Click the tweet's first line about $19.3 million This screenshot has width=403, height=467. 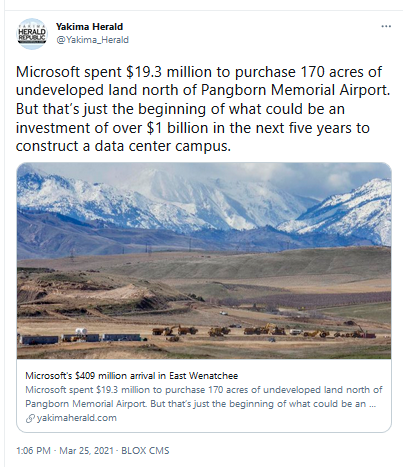pyautogui.click(x=199, y=72)
